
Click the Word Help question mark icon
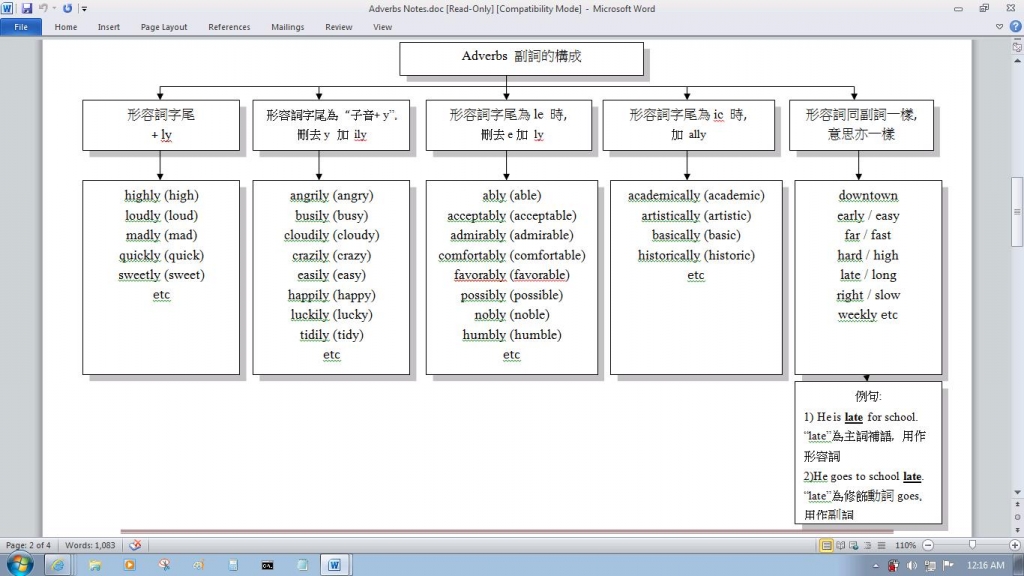click(x=1015, y=27)
